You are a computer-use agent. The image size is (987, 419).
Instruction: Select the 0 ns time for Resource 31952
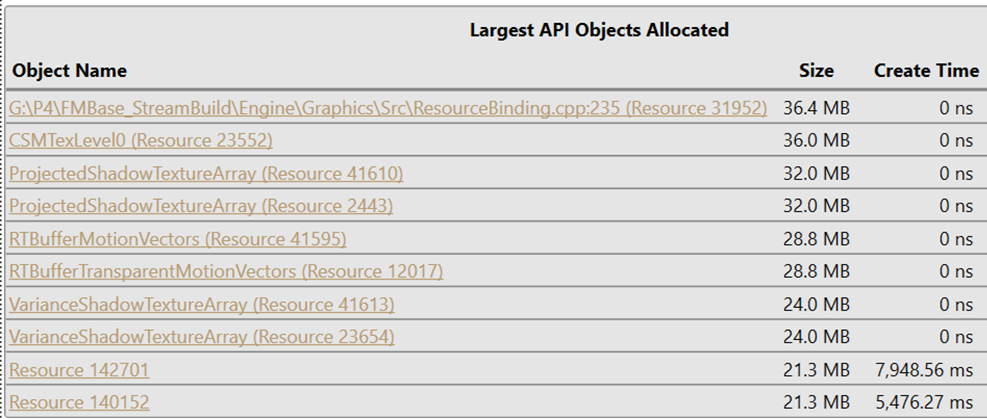(x=956, y=108)
